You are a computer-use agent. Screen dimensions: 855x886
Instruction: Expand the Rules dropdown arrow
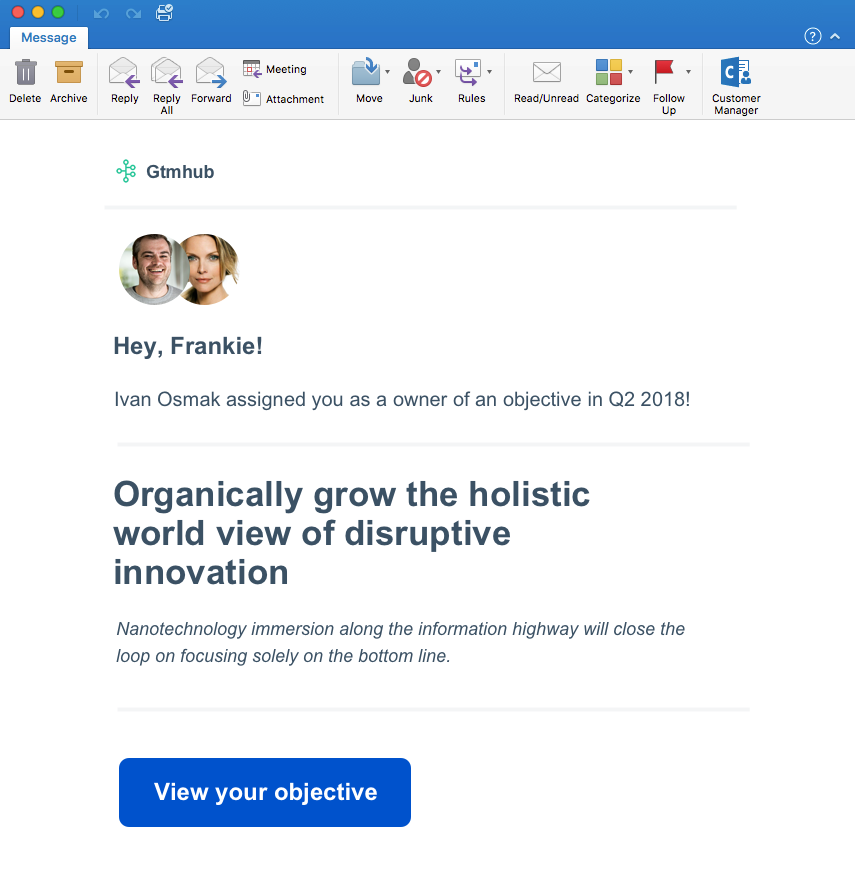[x=489, y=72]
